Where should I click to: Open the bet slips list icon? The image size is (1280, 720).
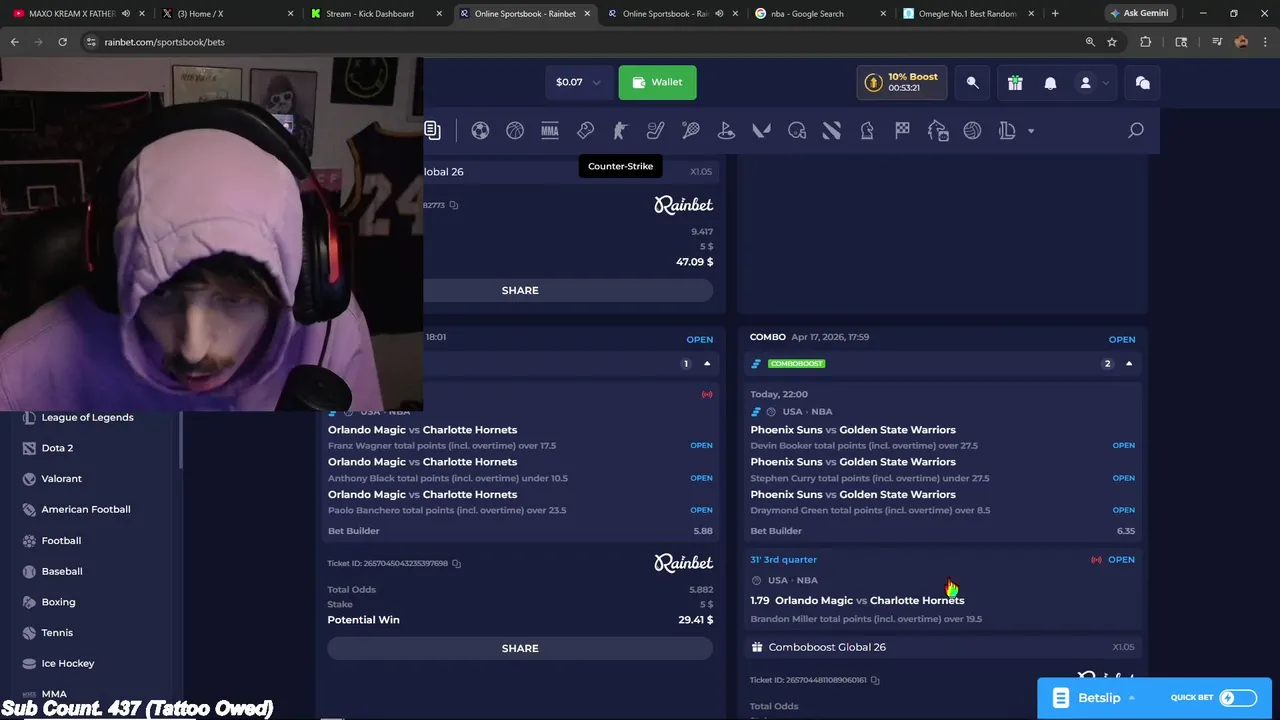coord(432,130)
